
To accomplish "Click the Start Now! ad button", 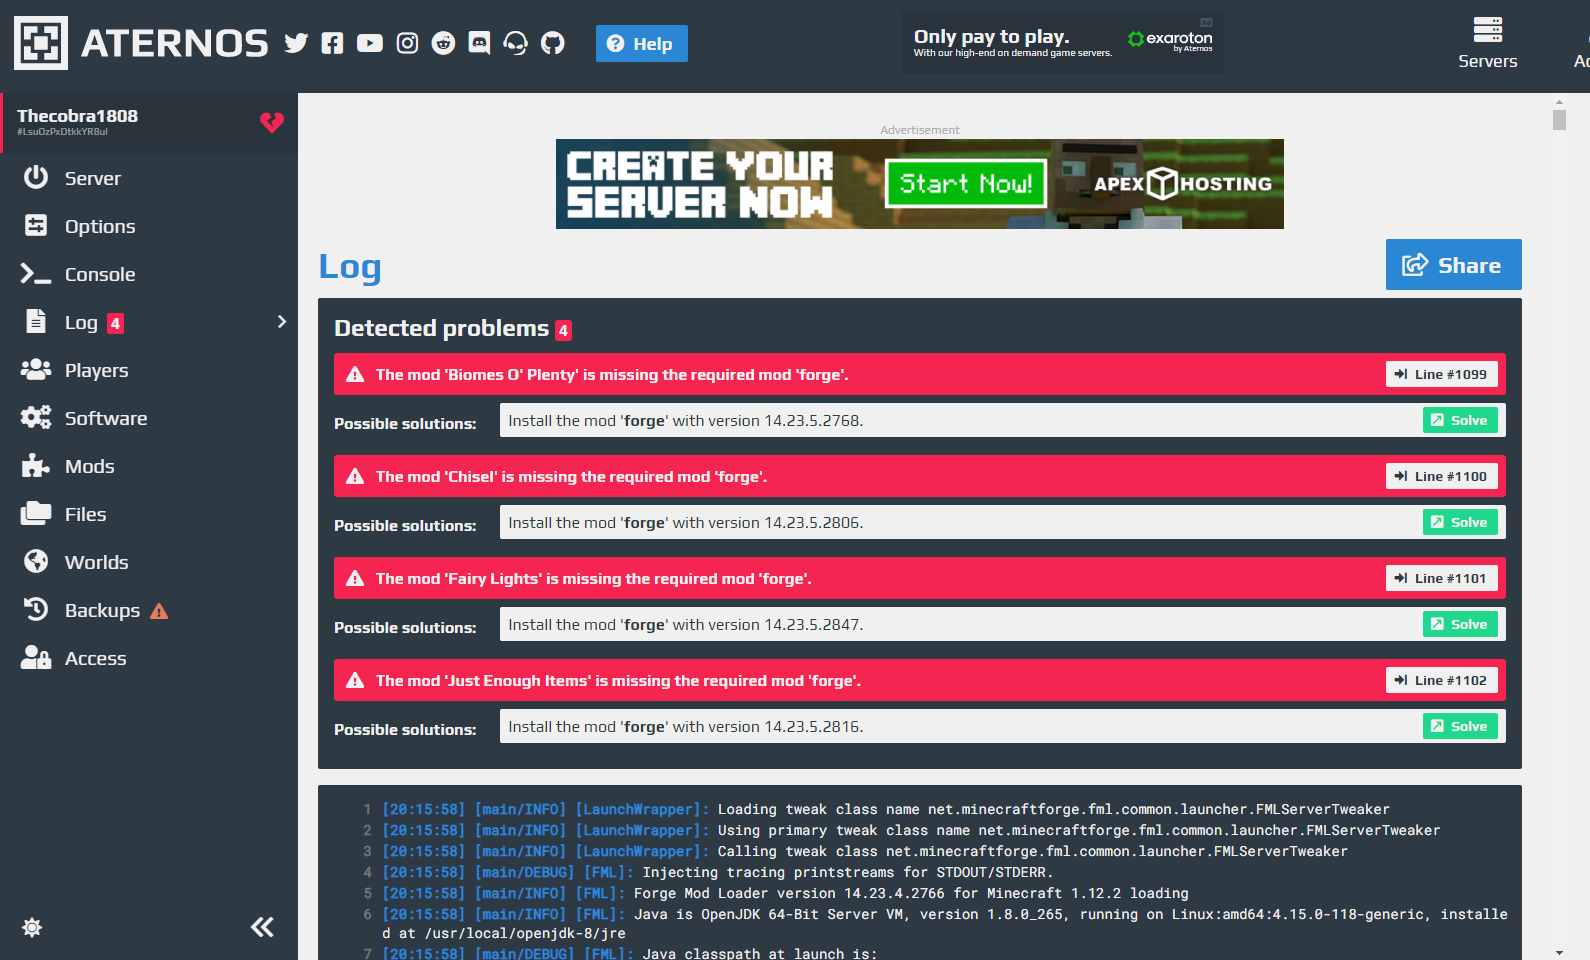I will [966, 183].
